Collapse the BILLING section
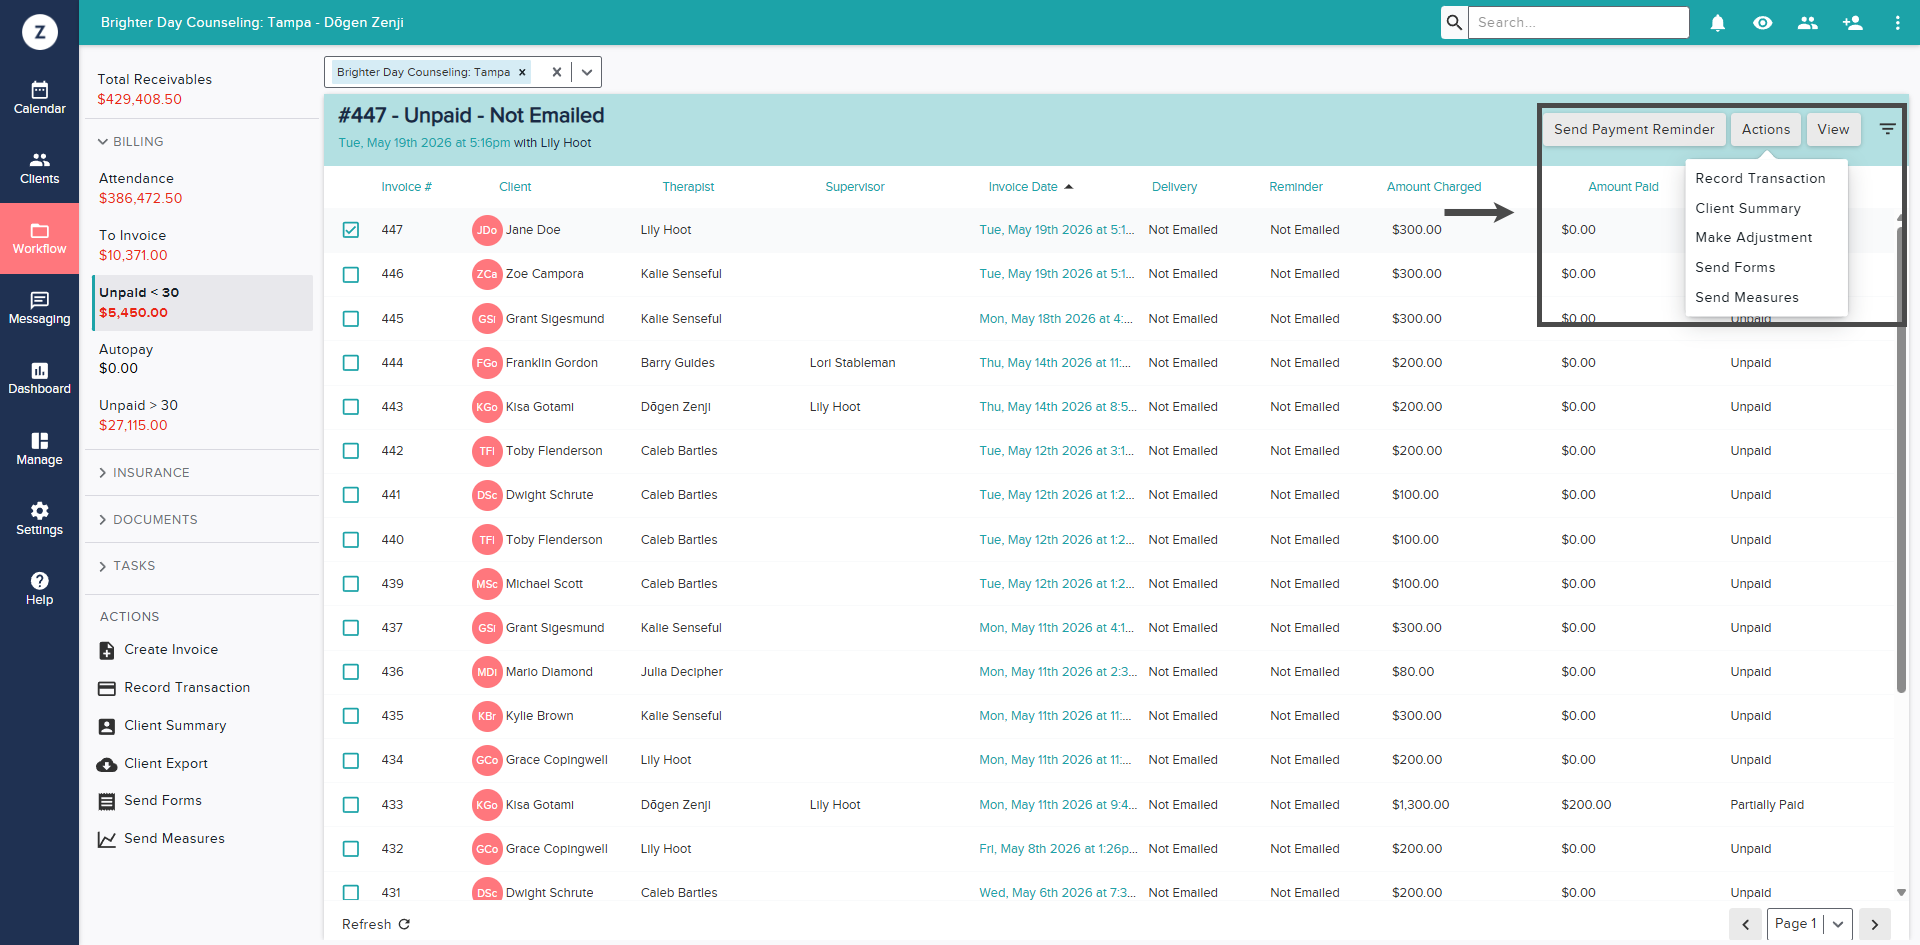 pyautogui.click(x=130, y=142)
